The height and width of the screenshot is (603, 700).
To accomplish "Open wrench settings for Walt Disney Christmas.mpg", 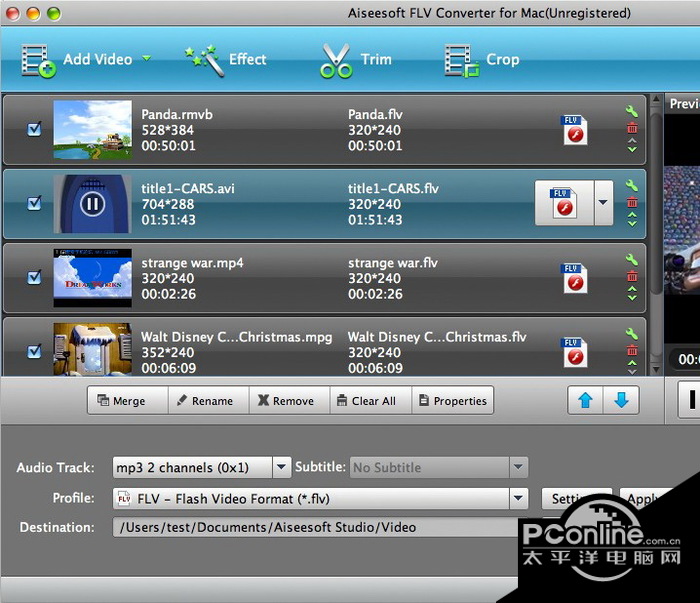I will [x=632, y=333].
